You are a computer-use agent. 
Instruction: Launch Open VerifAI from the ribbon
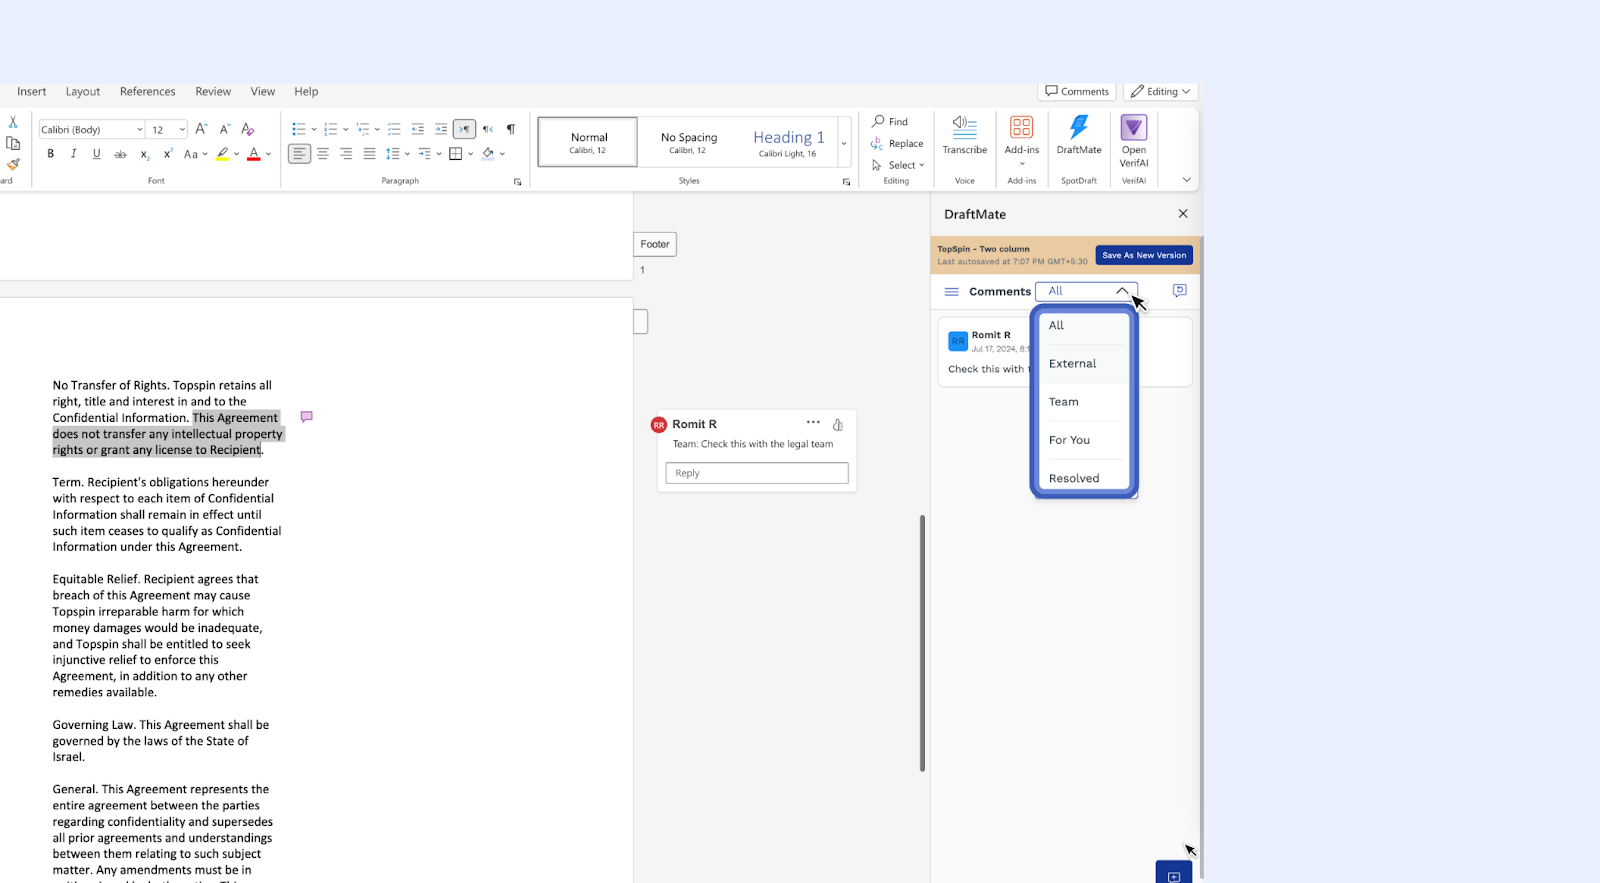[1133, 138]
